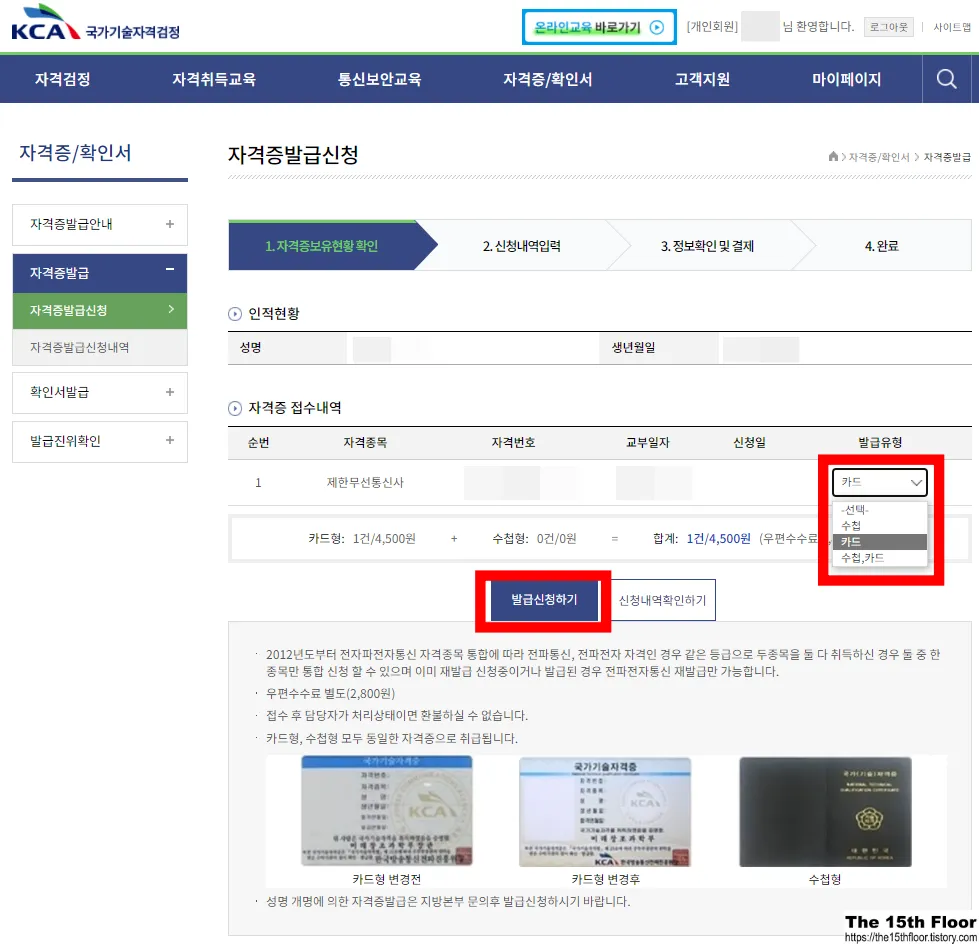Open the 마이페이지 main menu
979x944 pixels.
pyautogui.click(x=846, y=79)
